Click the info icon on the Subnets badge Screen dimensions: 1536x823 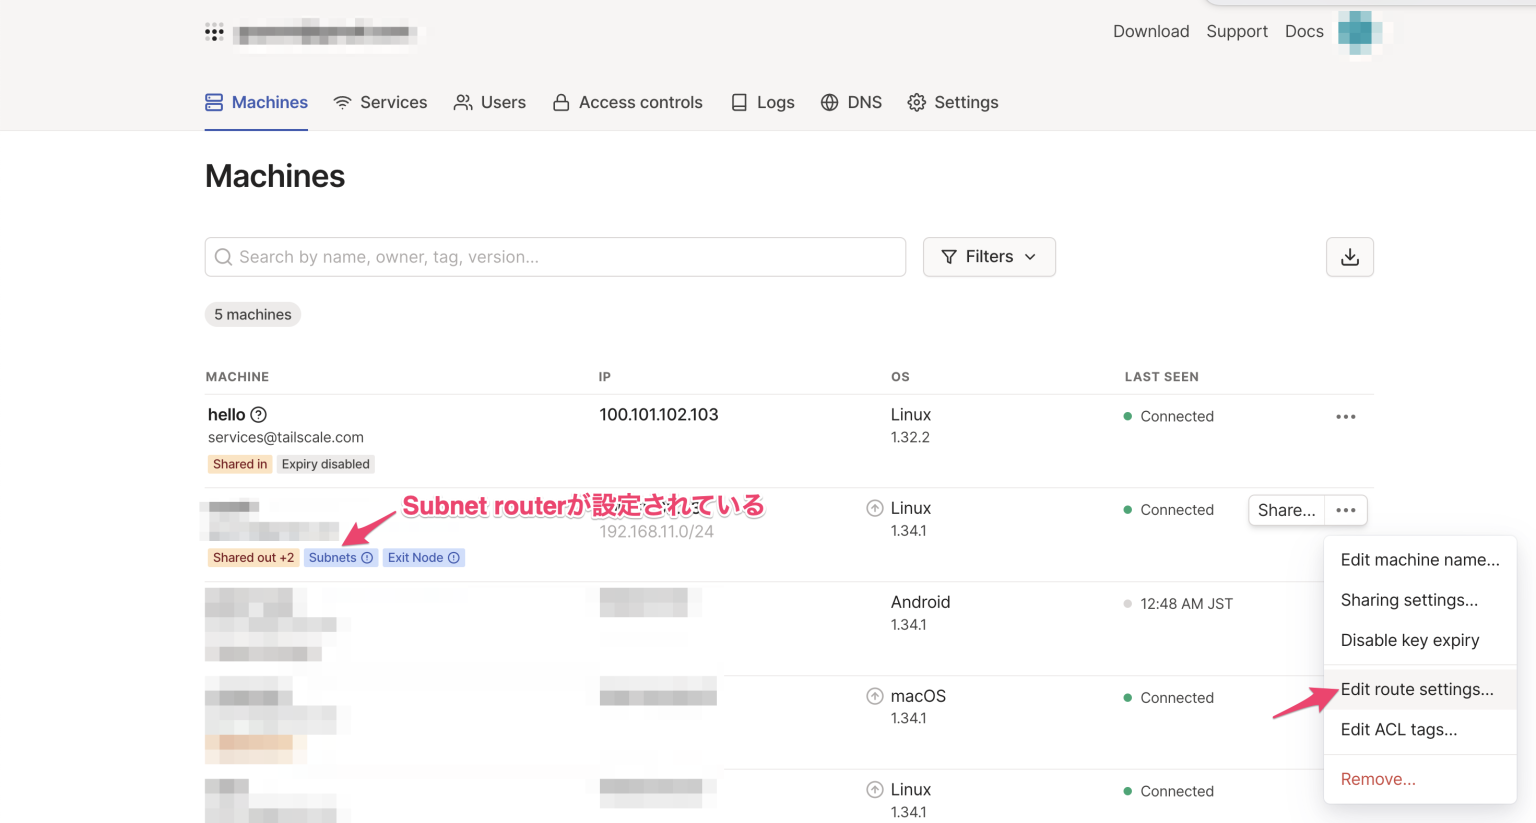tap(368, 557)
